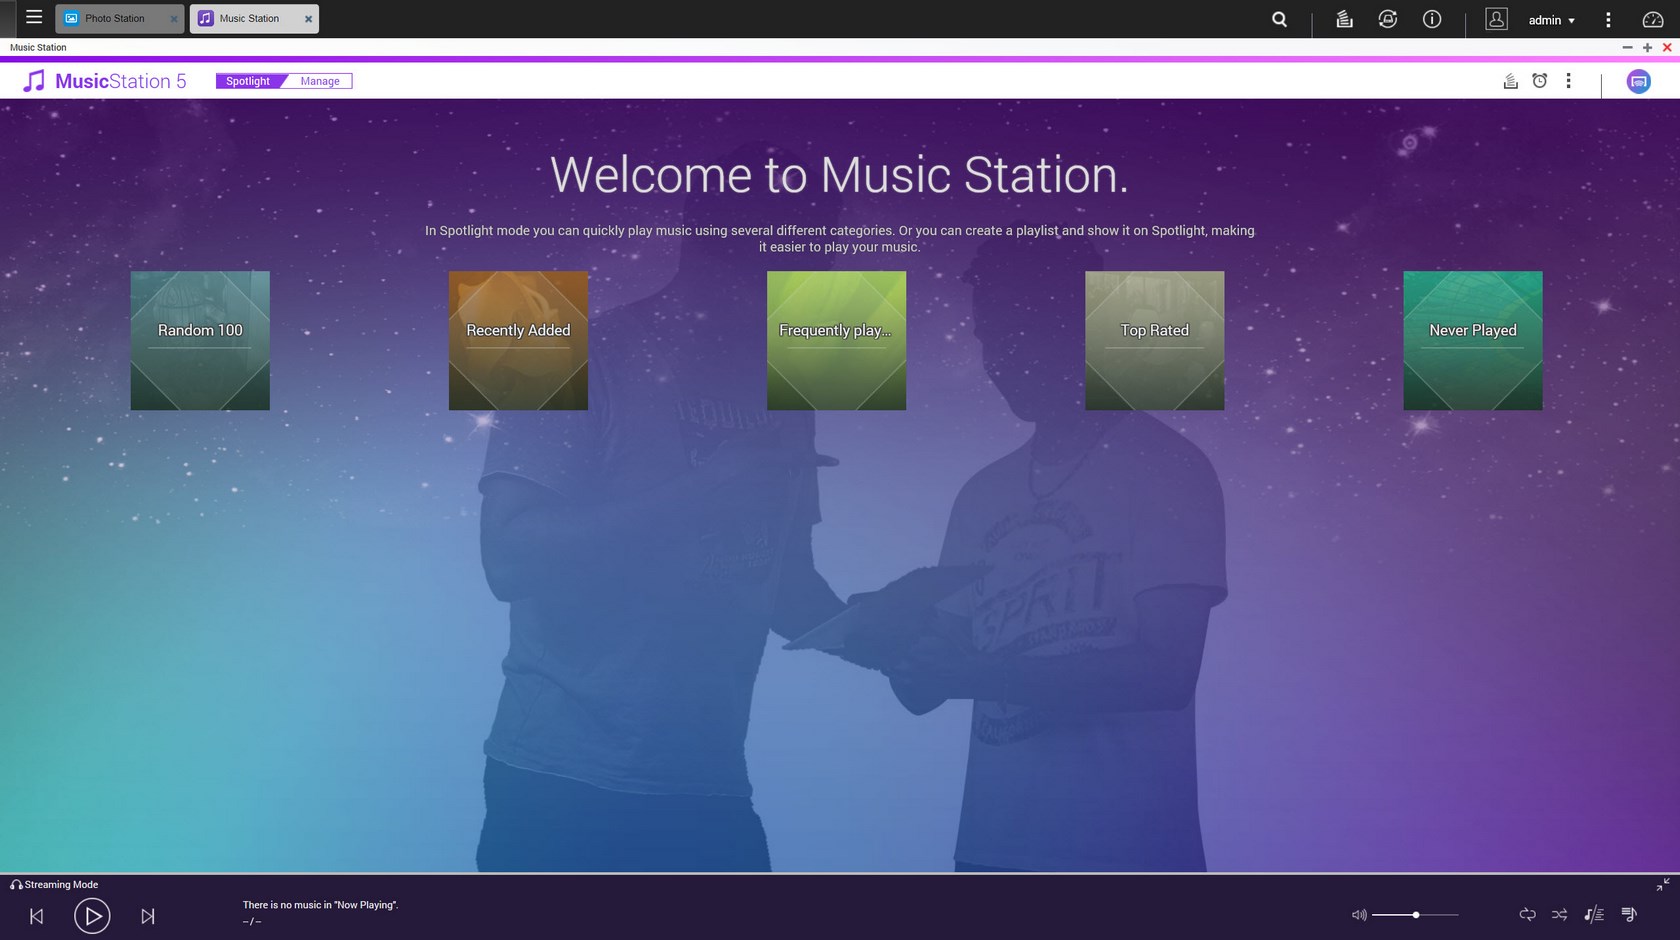The width and height of the screenshot is (1680, 940).
Task: Open the Recently Added tile
Action: pyautogui.click(x=518, y=340)
